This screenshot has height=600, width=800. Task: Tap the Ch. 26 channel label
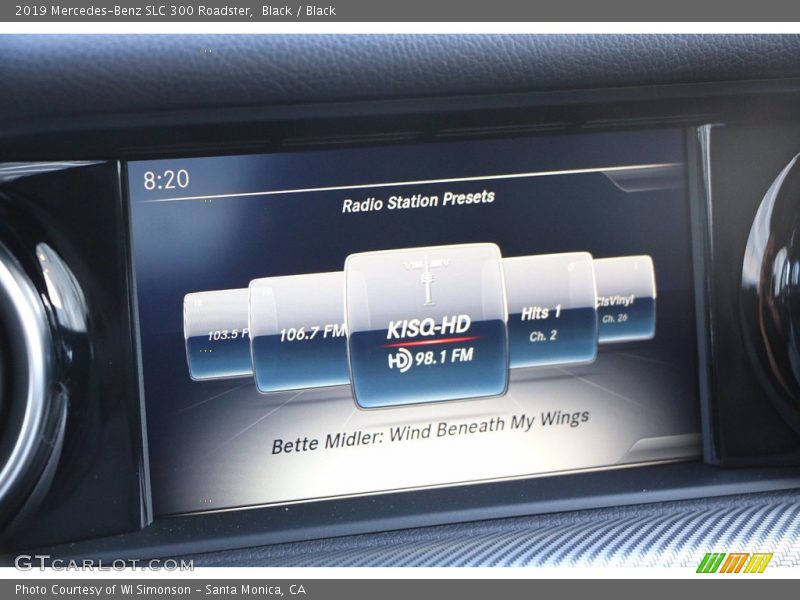pyautogui.click(x=614, y=319)
